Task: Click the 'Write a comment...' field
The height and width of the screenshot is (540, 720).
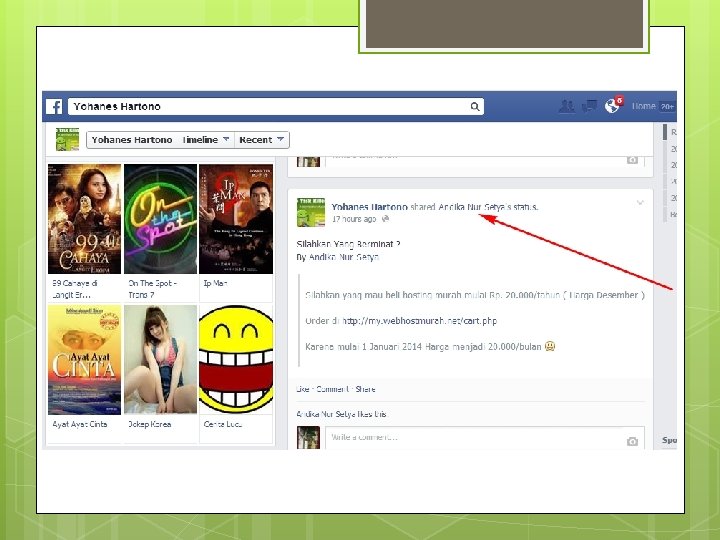Action: (485, 438)
